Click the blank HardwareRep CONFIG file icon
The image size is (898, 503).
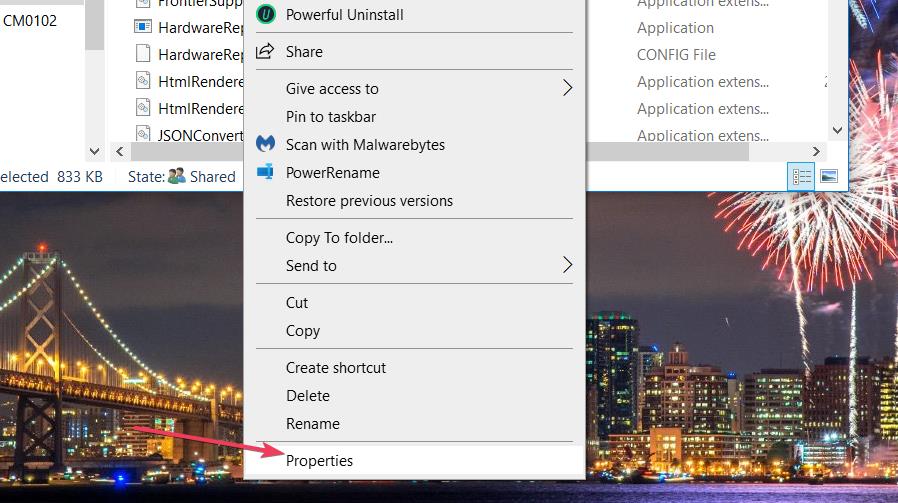[x=142, y=54]
